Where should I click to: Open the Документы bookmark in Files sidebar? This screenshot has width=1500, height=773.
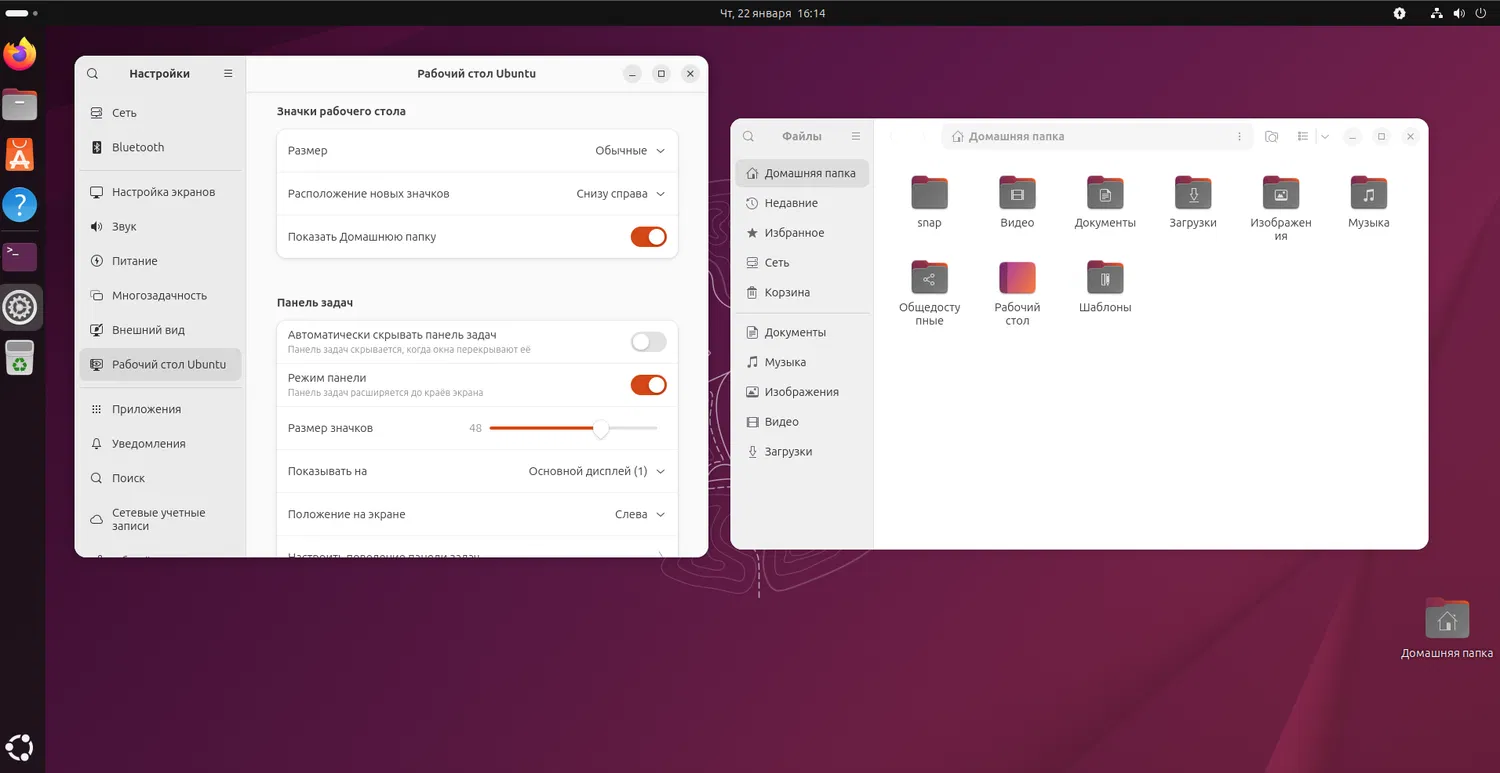pyautogui.click(x=802, y=332)
